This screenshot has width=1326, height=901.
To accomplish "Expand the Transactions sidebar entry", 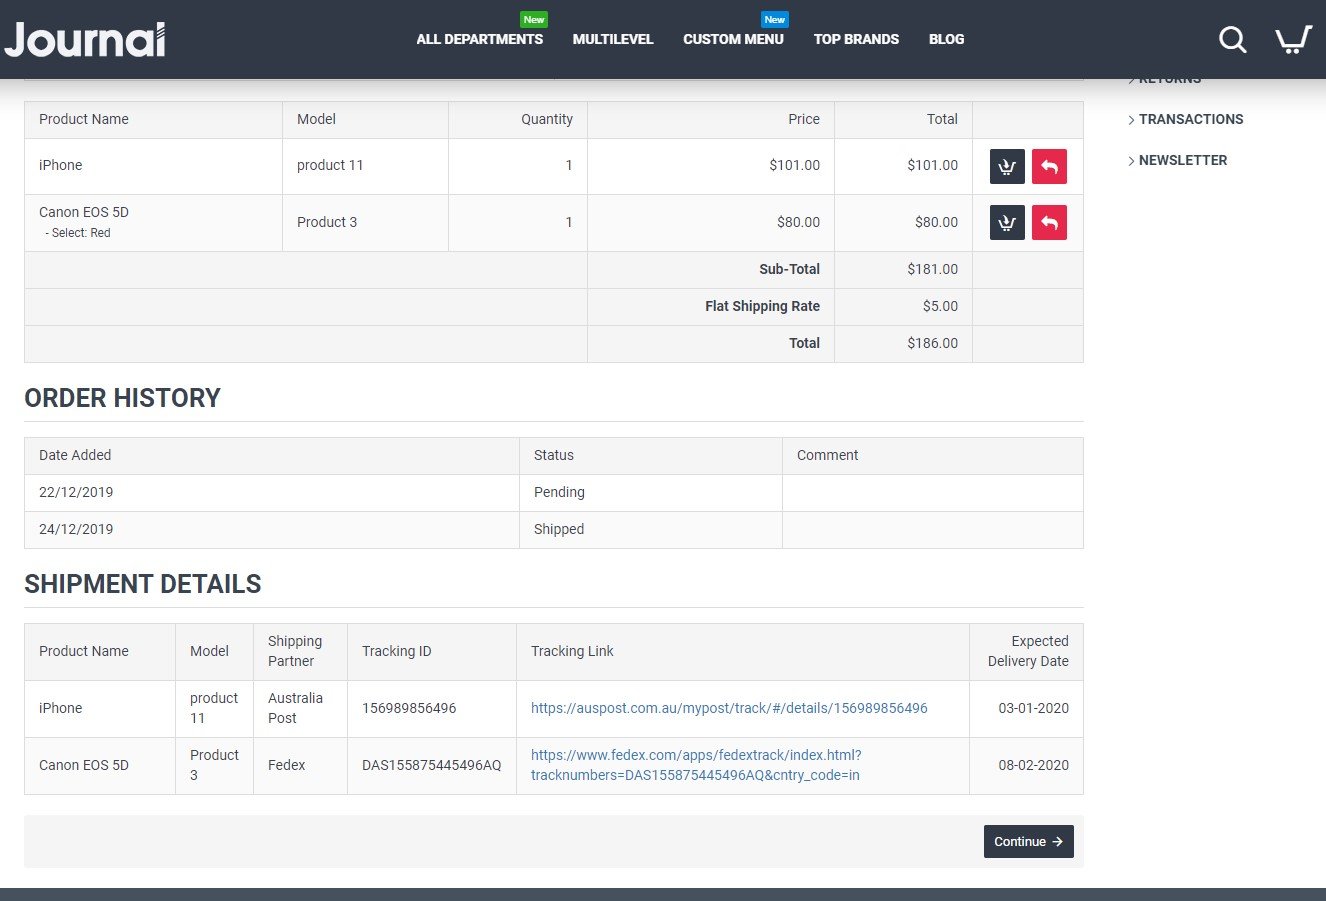I will [1191, 119].
